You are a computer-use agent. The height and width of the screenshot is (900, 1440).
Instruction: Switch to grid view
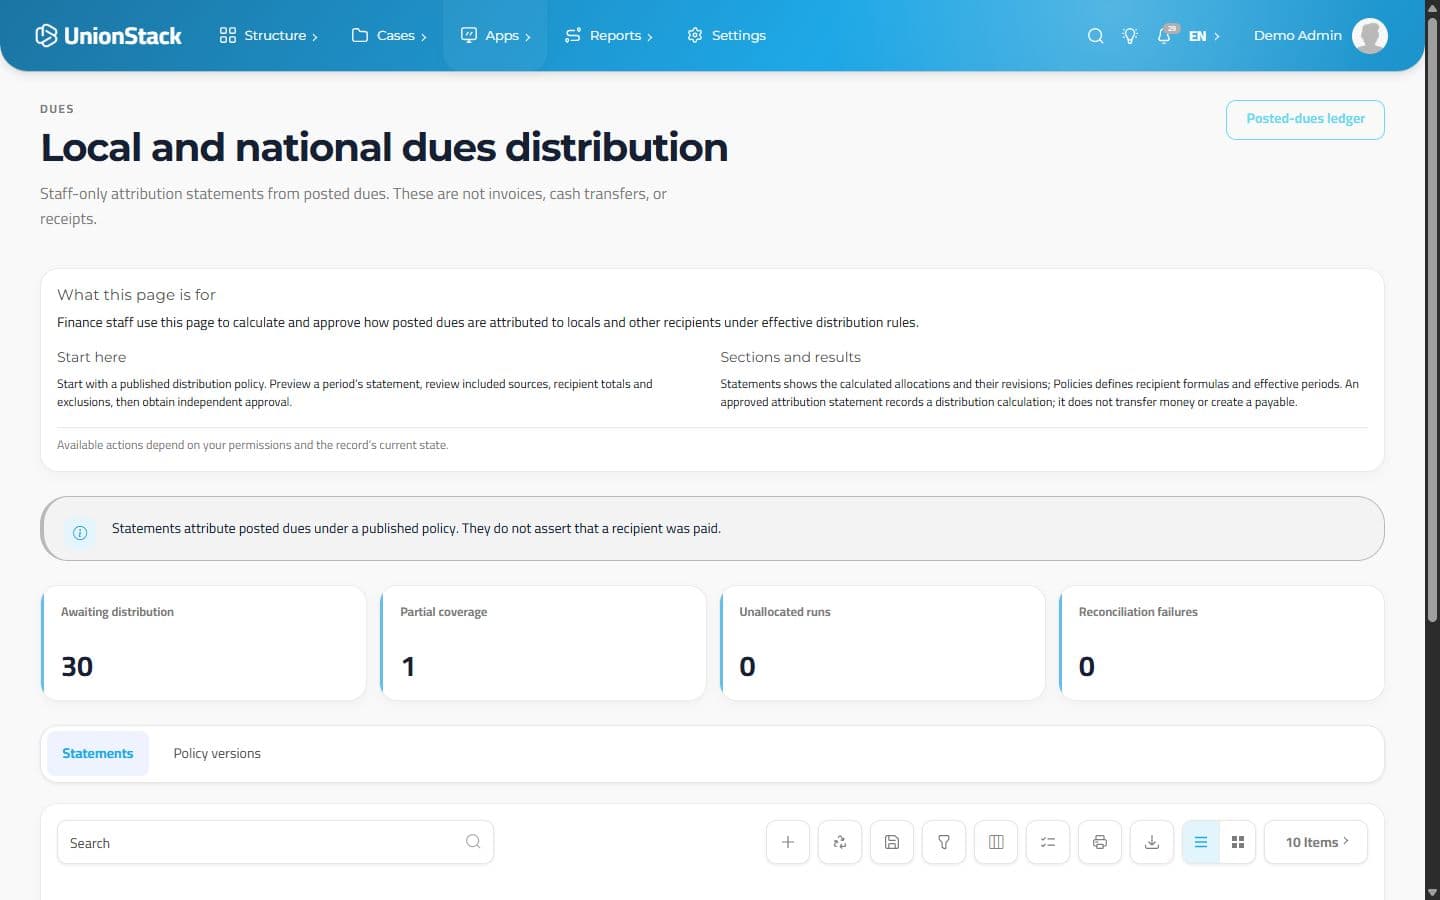1238,842
